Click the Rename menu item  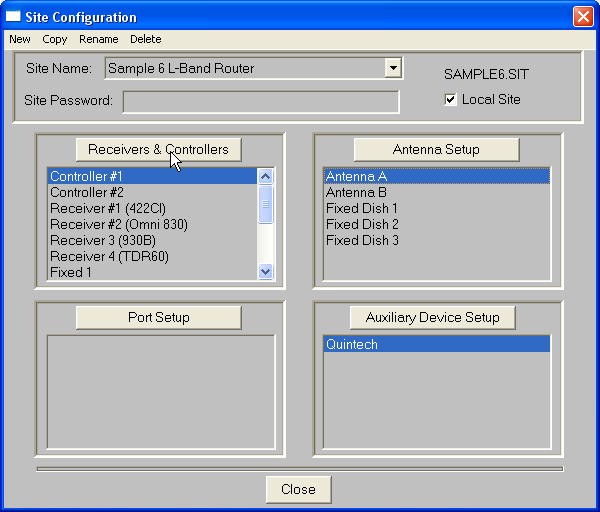[x=99, y=39]
